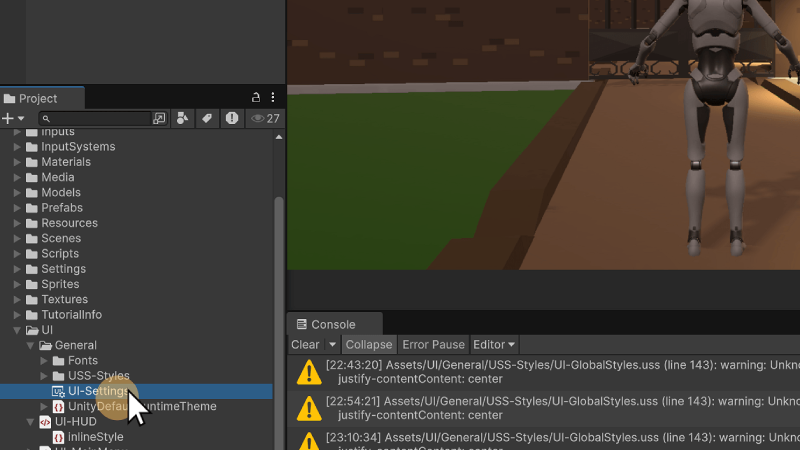Collapse the UI folder arrow
The image size is (800, 450).
(x=17, y=330)
